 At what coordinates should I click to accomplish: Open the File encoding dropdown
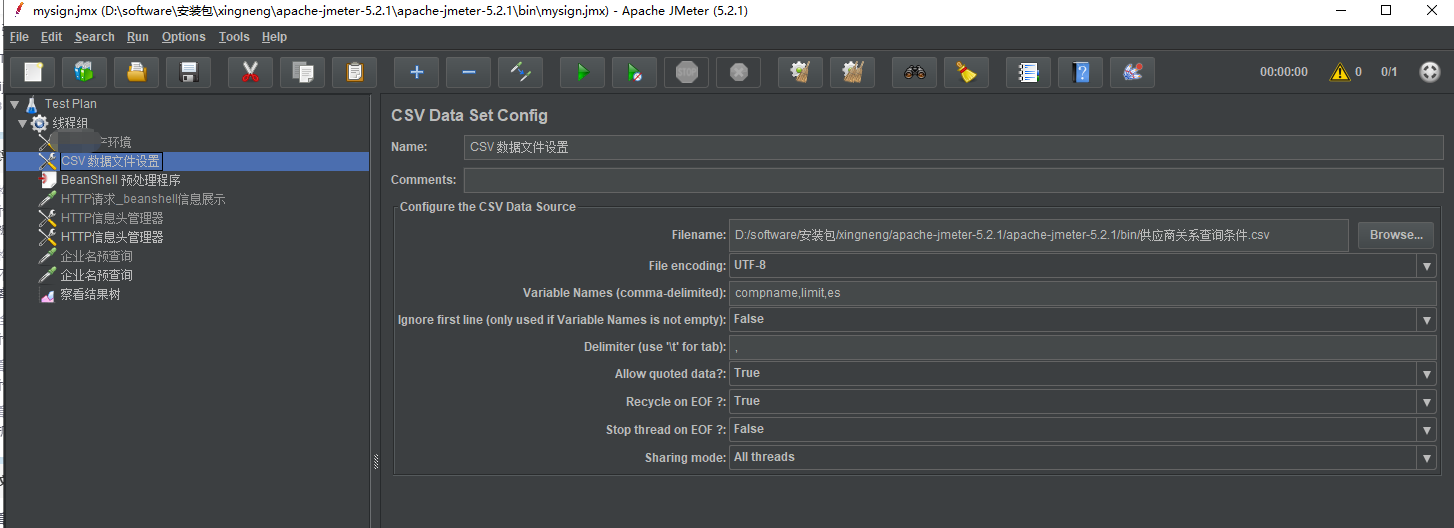[x=1426, y=266]
